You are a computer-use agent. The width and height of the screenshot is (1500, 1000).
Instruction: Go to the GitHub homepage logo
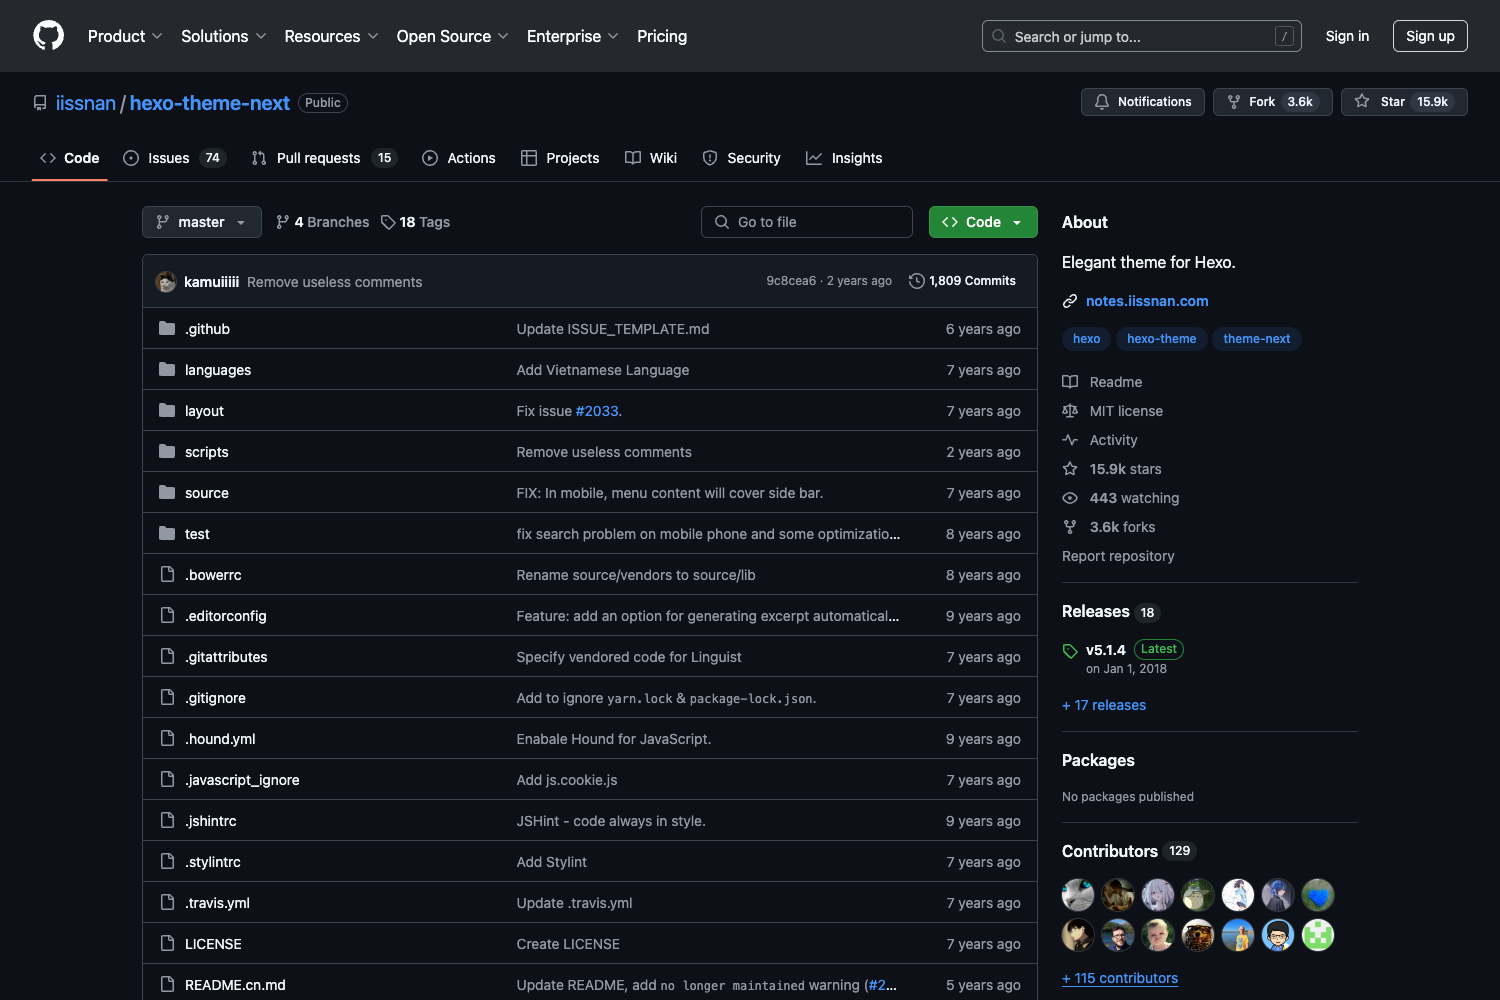(48, 36)
